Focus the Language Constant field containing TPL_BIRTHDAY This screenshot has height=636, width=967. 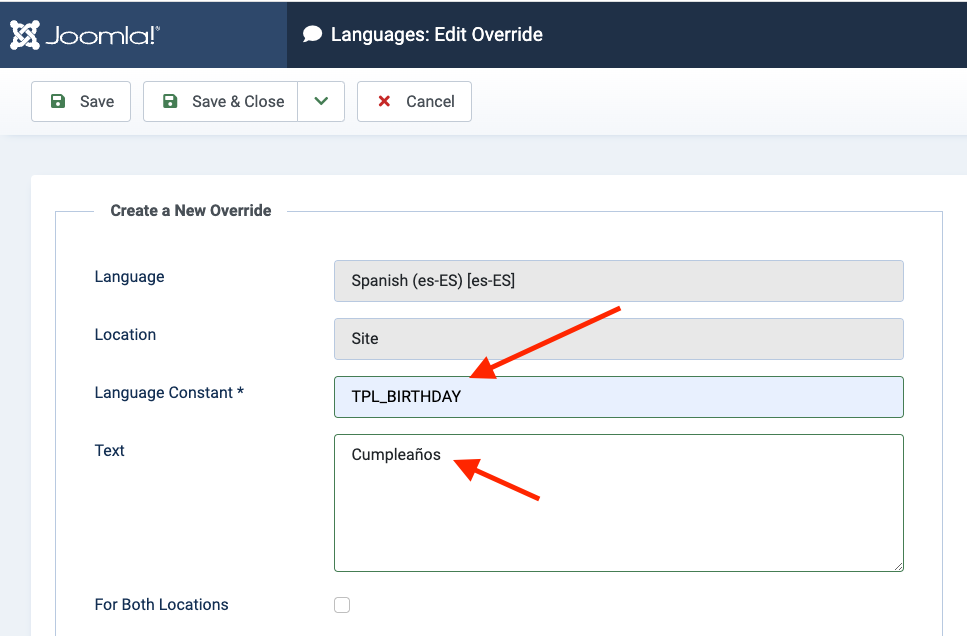(x=618, y=397)
